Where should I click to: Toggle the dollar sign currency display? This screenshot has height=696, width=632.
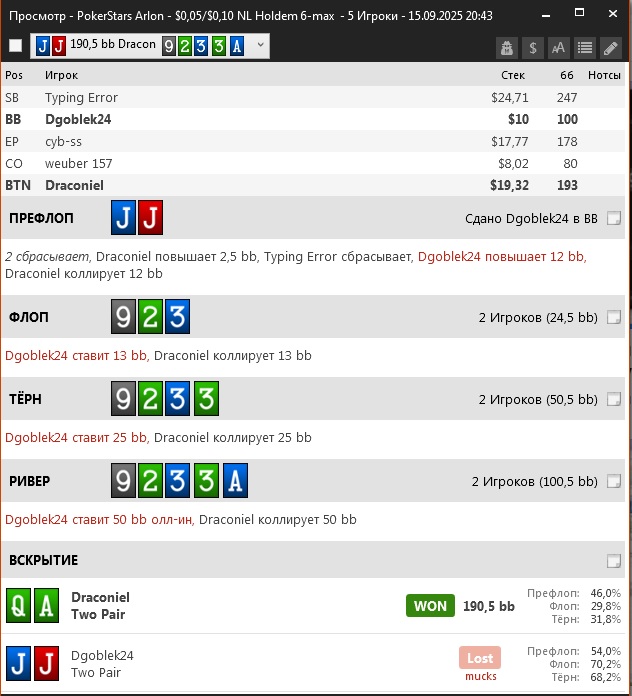(534, 47)
